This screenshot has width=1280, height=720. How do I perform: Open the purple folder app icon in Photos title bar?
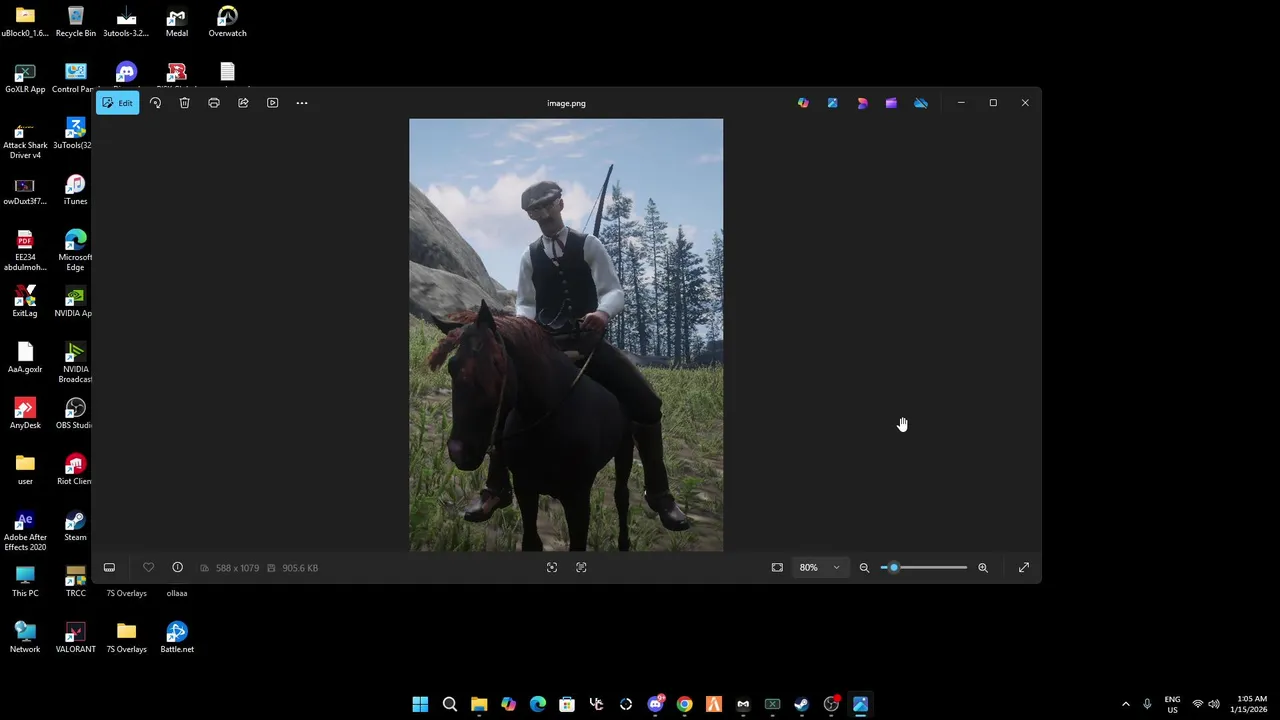pyautogui.click(x=891, y=103)
